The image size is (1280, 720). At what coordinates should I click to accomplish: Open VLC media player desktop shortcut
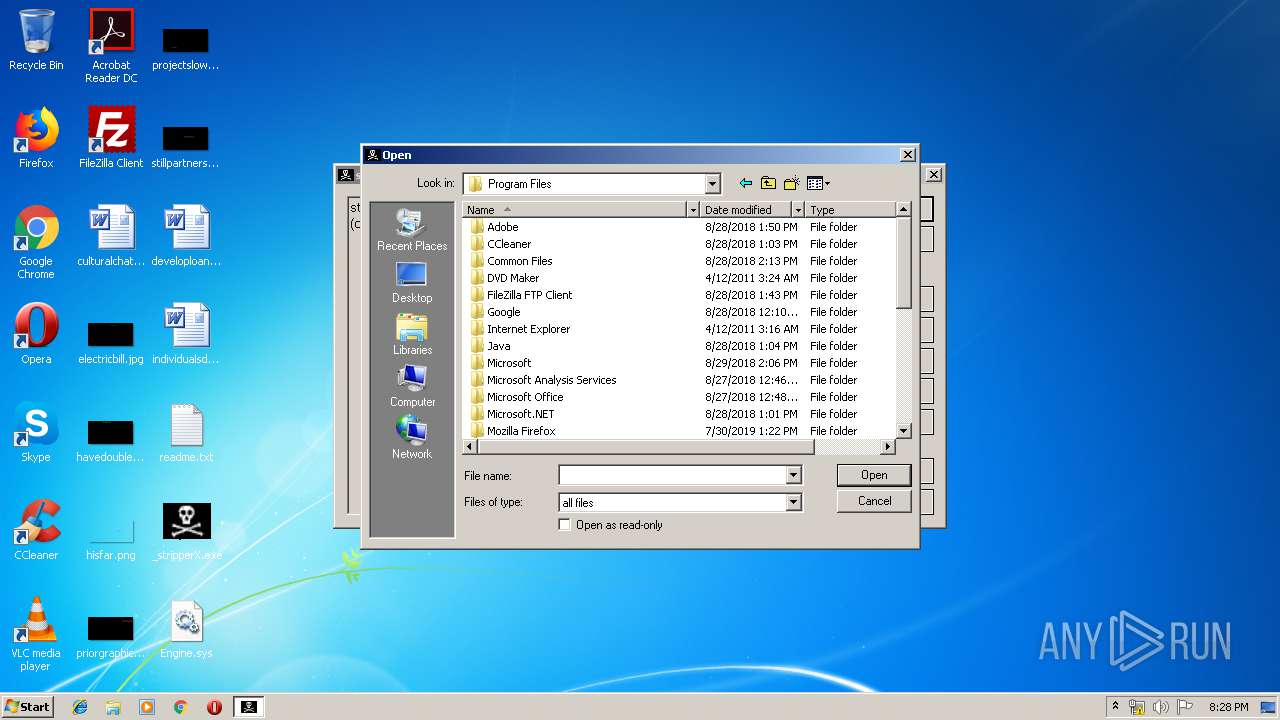coord(36,634)
